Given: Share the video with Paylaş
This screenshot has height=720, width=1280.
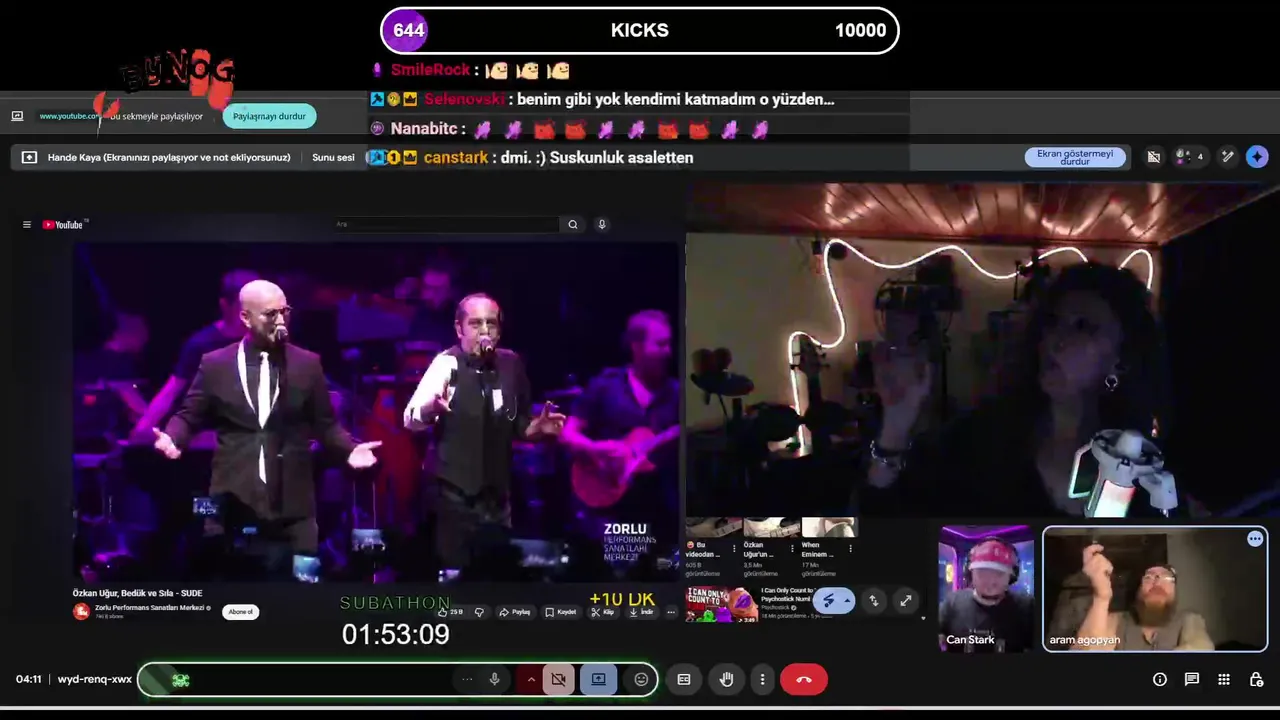Looking at the screenshot, I should click(x=515, y=612).
